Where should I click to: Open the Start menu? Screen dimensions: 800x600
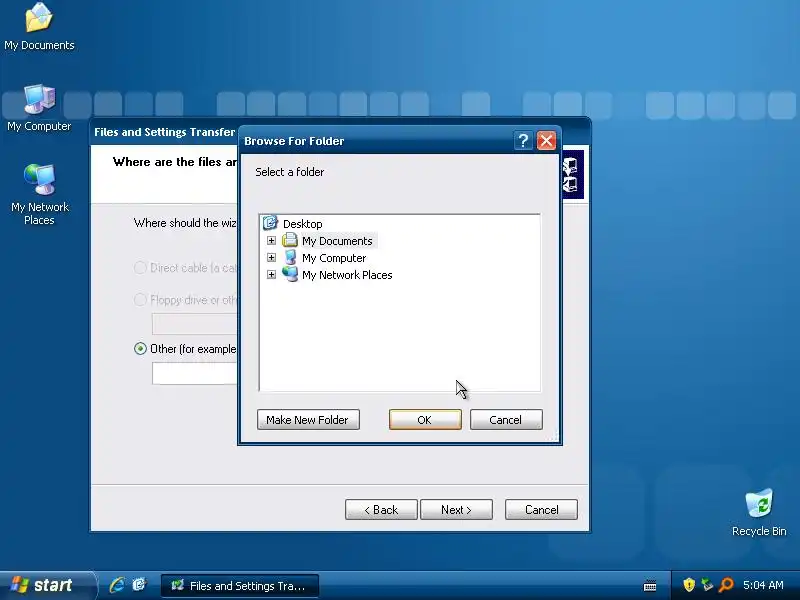[46, 585]
